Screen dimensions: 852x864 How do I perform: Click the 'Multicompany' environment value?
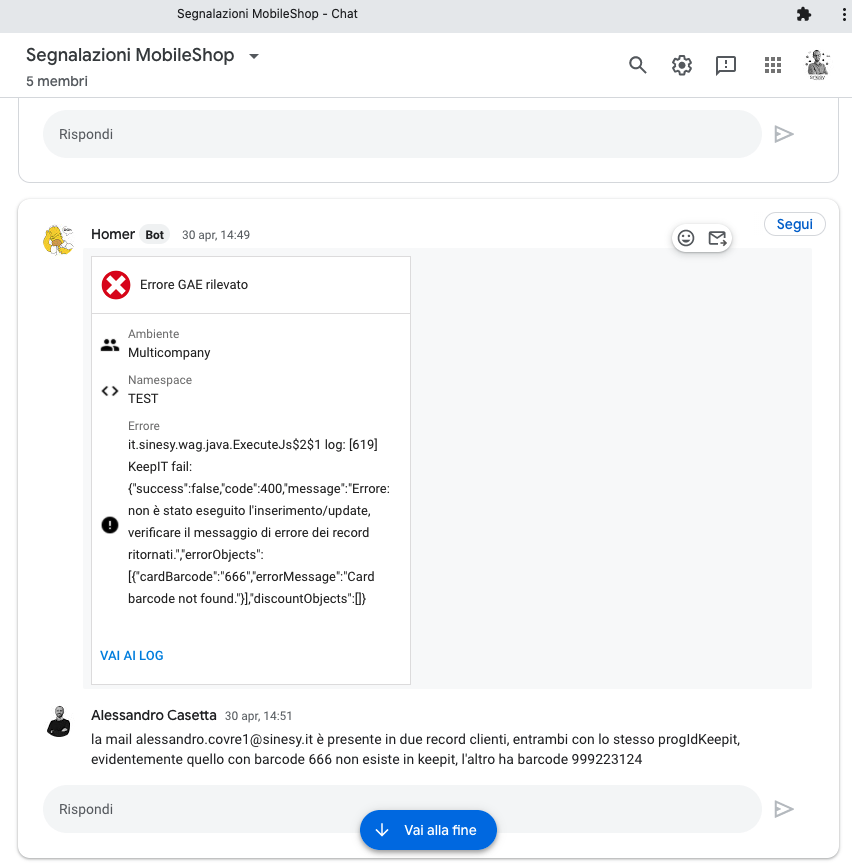tap(169, 353)
